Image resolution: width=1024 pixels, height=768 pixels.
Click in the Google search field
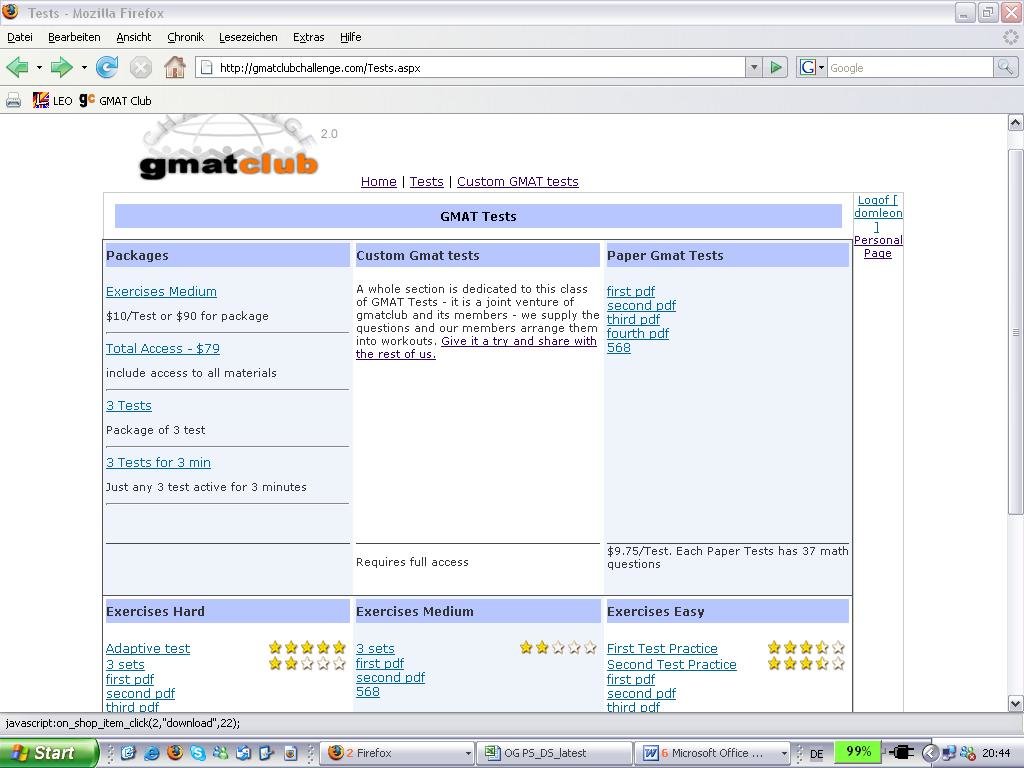click(910, 67)
